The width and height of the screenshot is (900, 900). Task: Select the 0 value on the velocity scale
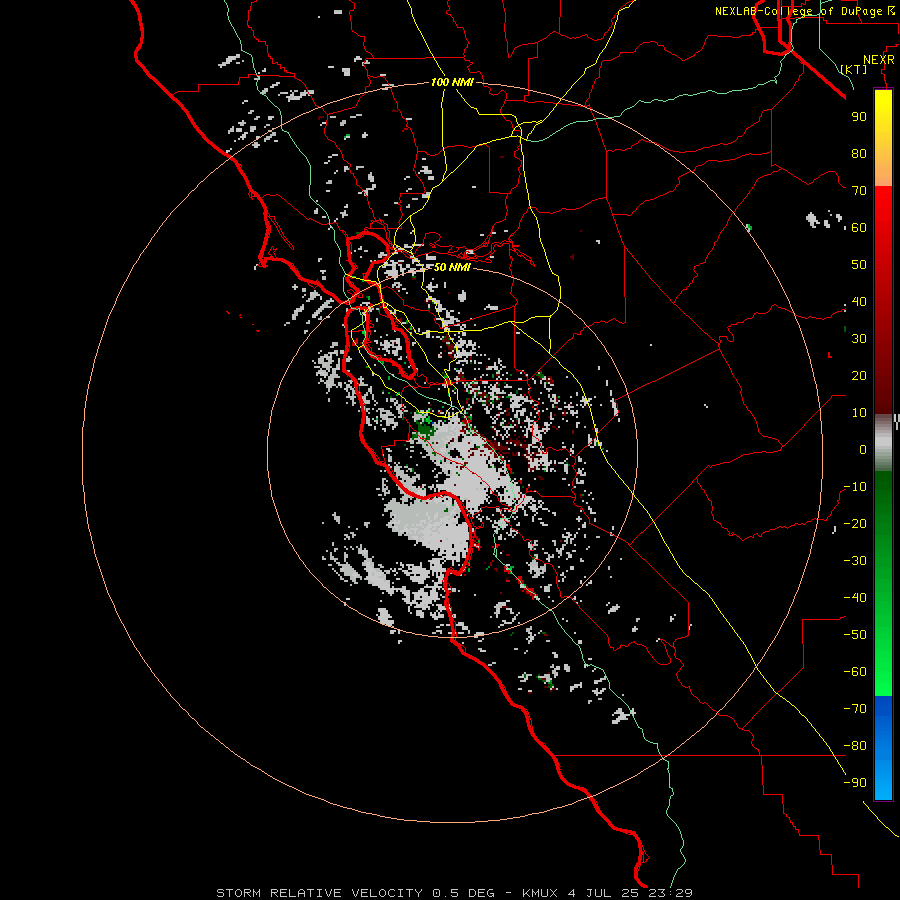pos(863,450)
